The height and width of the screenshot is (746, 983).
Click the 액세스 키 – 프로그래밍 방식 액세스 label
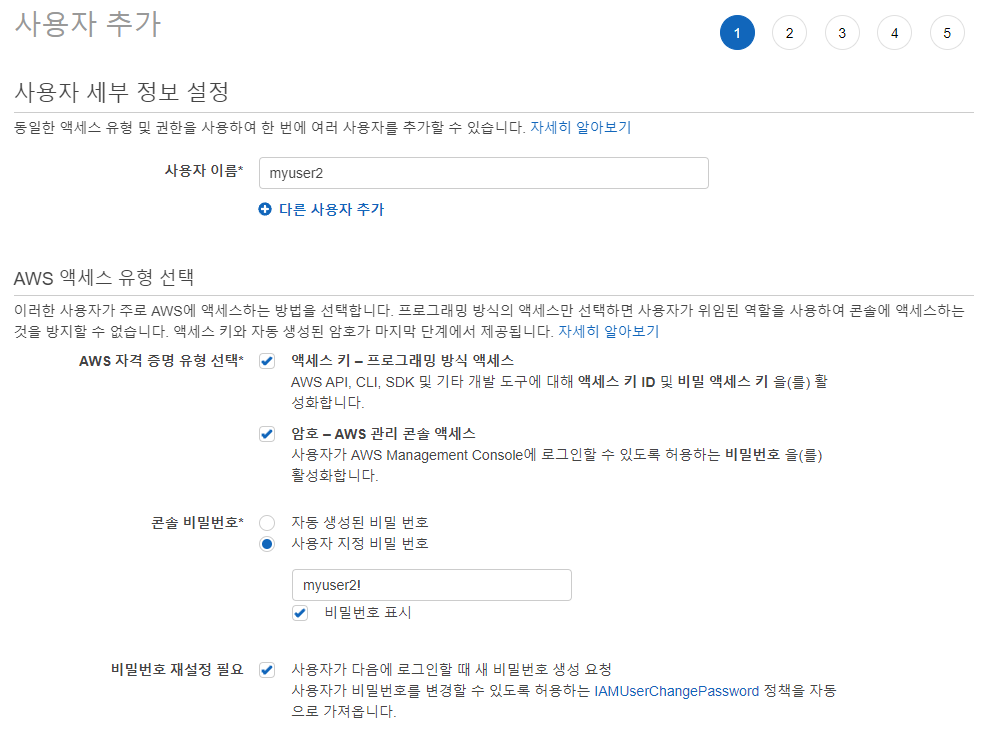[x=402, y=360]
